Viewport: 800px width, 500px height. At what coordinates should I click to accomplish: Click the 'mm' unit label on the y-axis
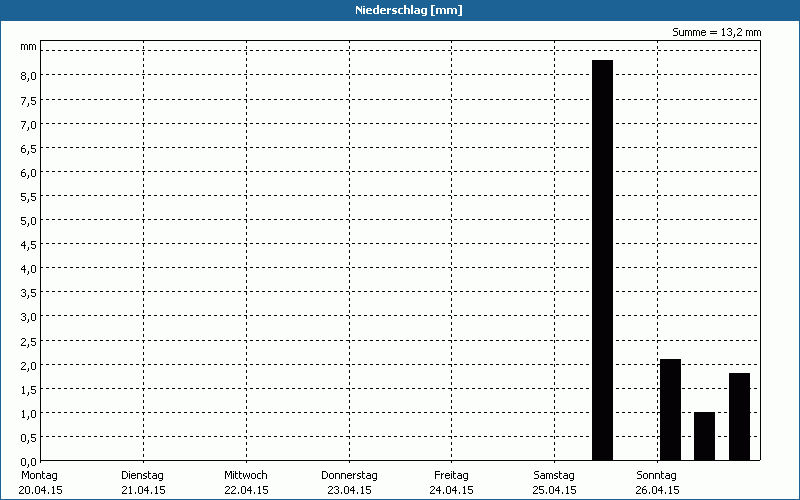pyautogui.click(x=29, y=47)
